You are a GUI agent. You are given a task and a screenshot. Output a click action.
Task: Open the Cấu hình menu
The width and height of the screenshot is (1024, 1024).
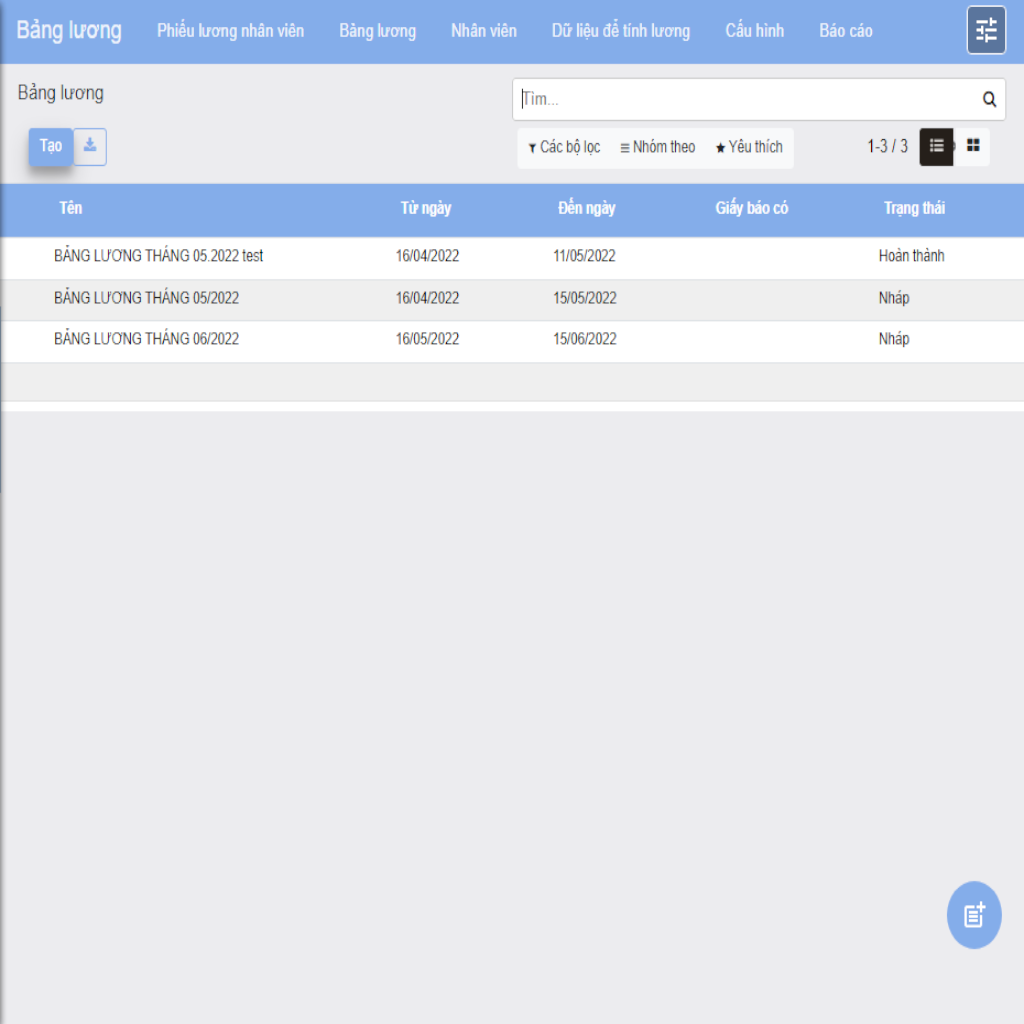tap(754, 31)
